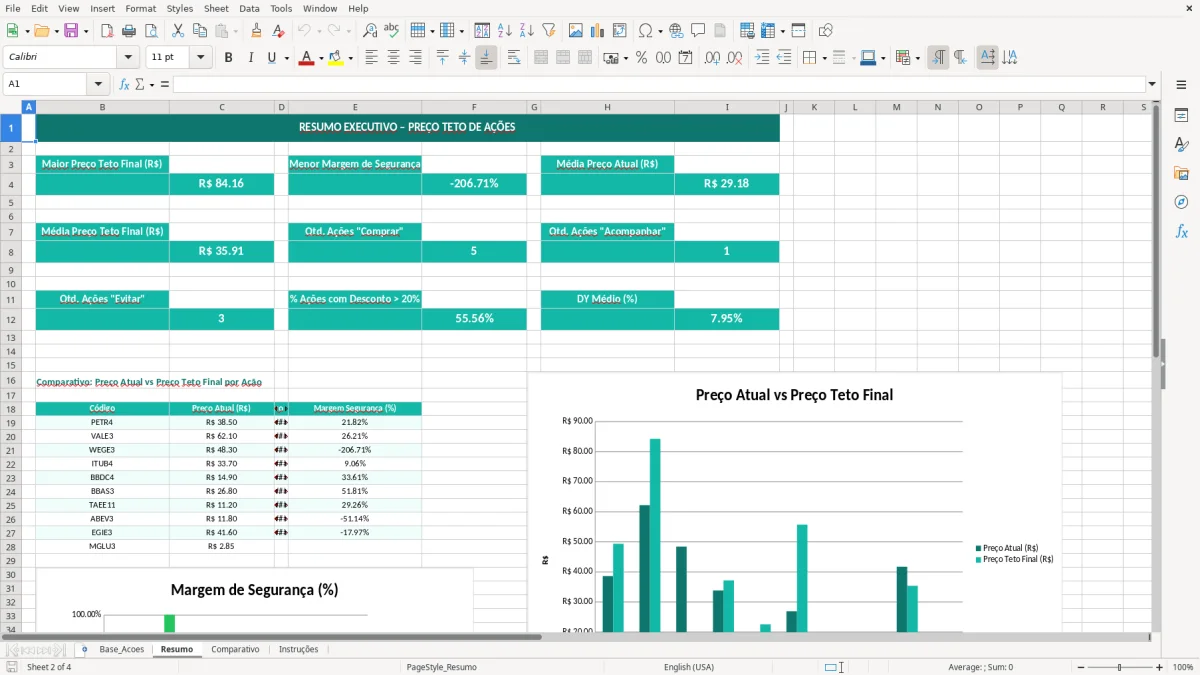Cut the selection with scissors icon
Image resolution: width=1200 pixels, height=675 pixels.
coord(178,31)
